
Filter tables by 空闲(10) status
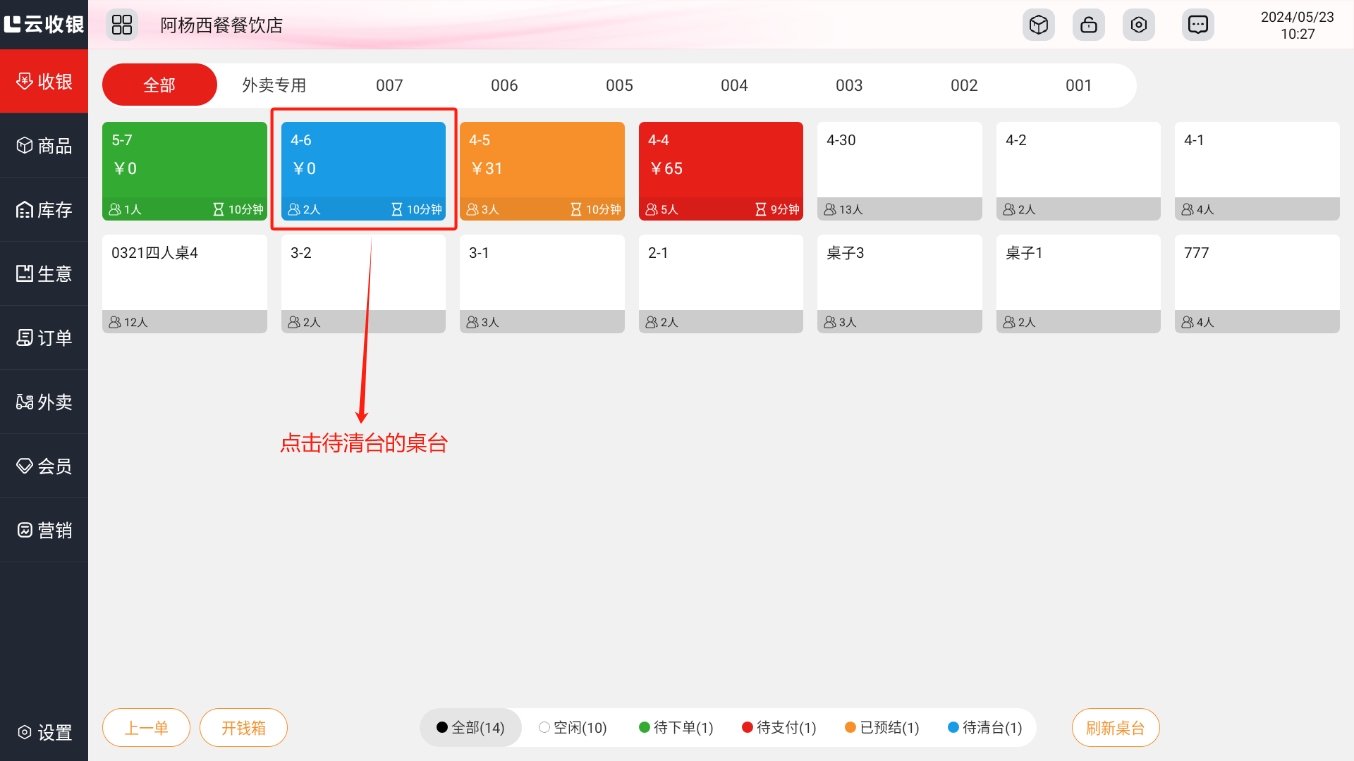point(573,728)
